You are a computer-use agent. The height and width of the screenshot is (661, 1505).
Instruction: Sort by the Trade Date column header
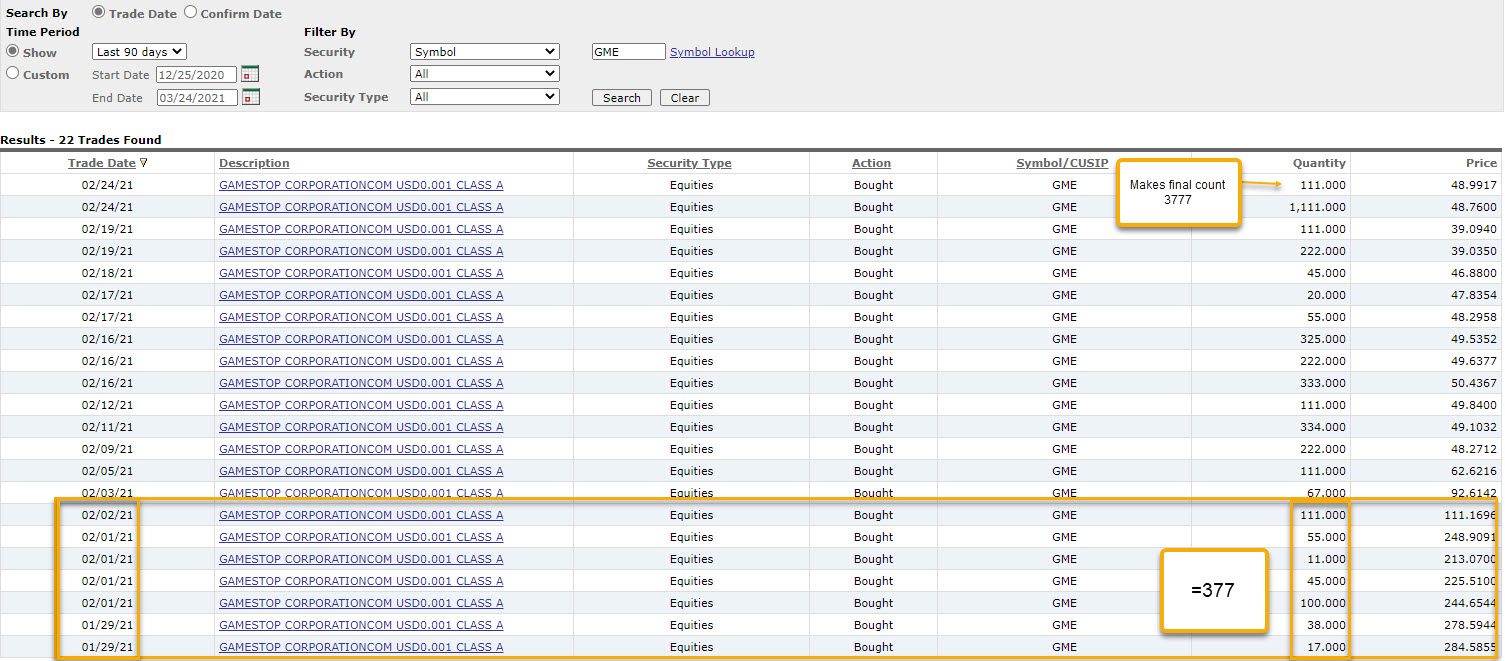point(101,163)
